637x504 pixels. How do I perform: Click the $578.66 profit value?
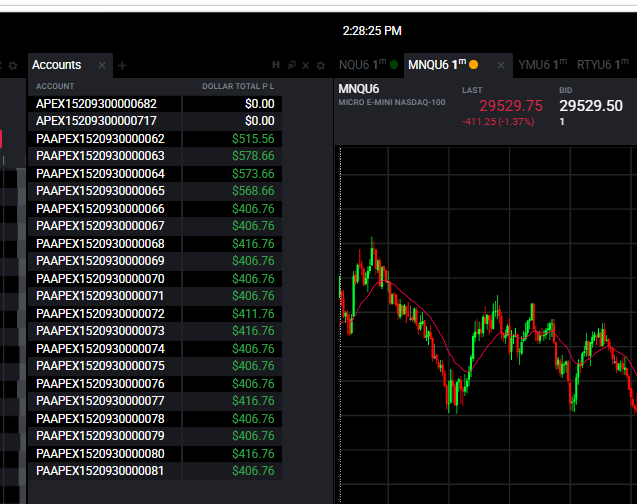[253, 156]
